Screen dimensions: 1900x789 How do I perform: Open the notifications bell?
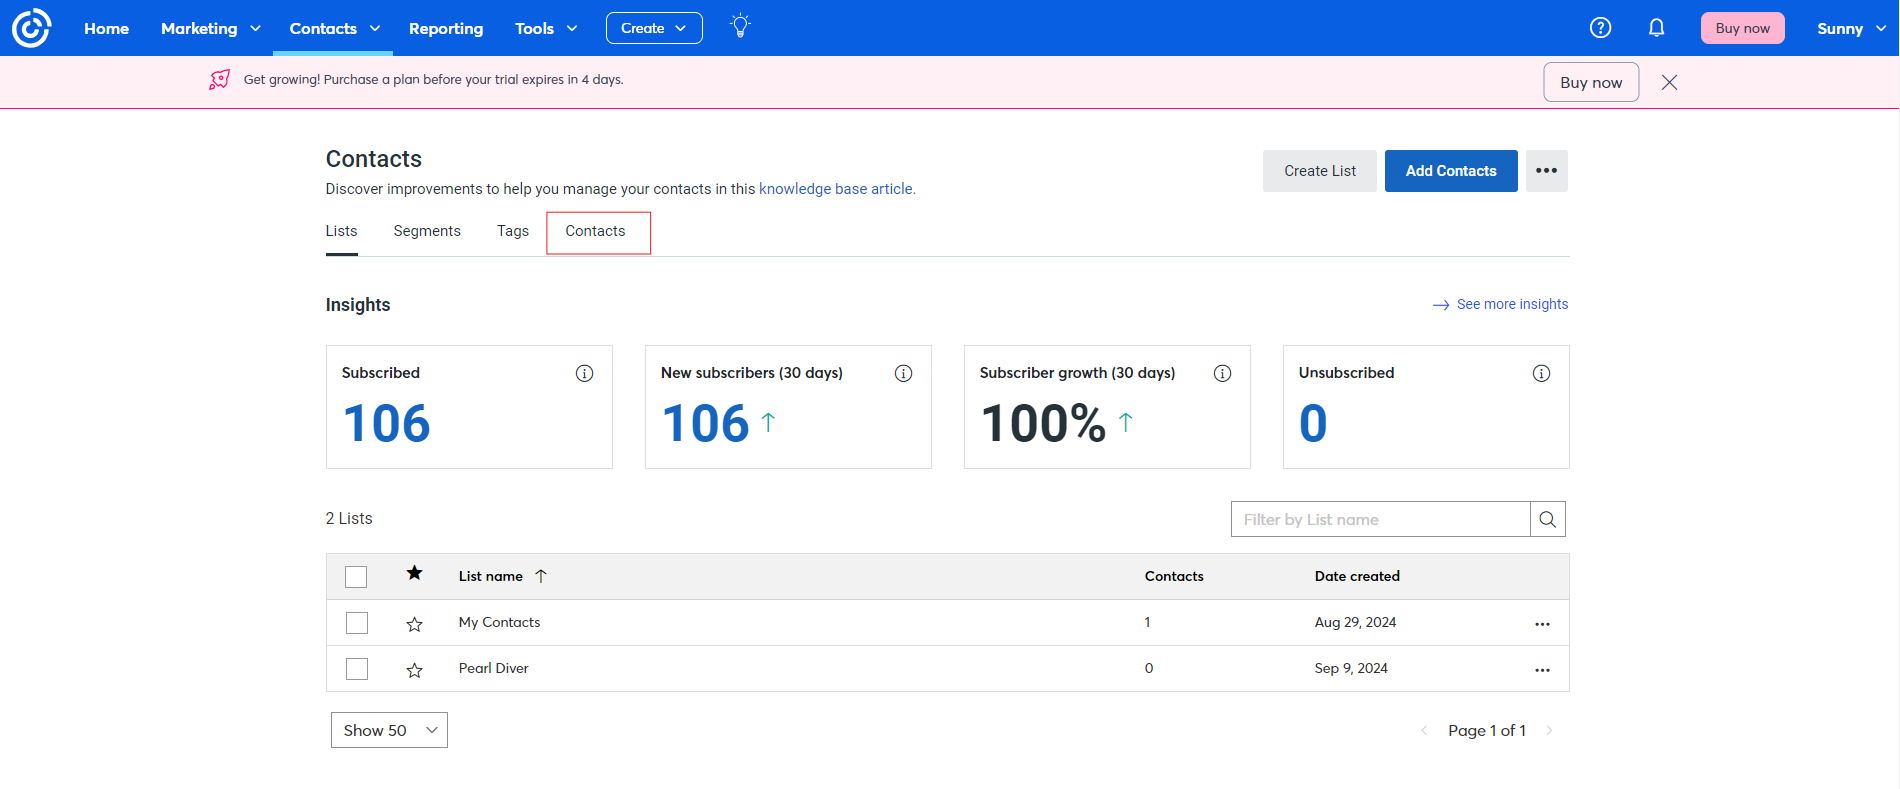pyautogui.click(x=1656, y=28)
